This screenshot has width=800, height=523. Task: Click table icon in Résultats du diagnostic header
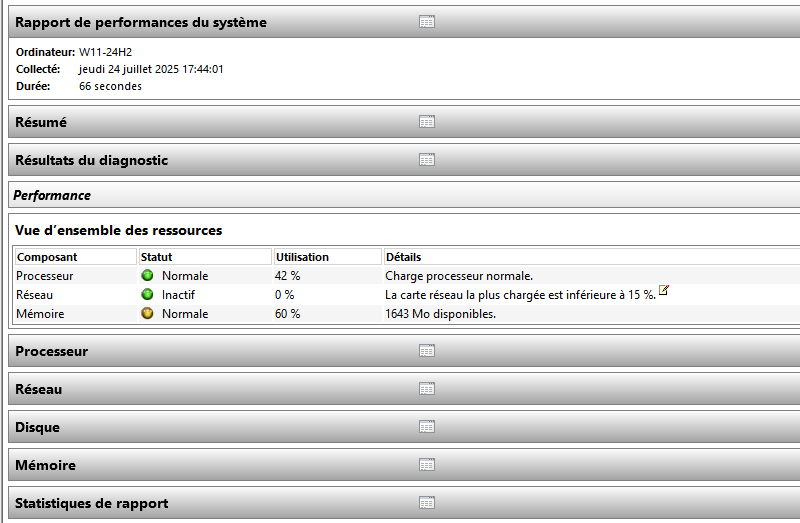coord(427,160)
